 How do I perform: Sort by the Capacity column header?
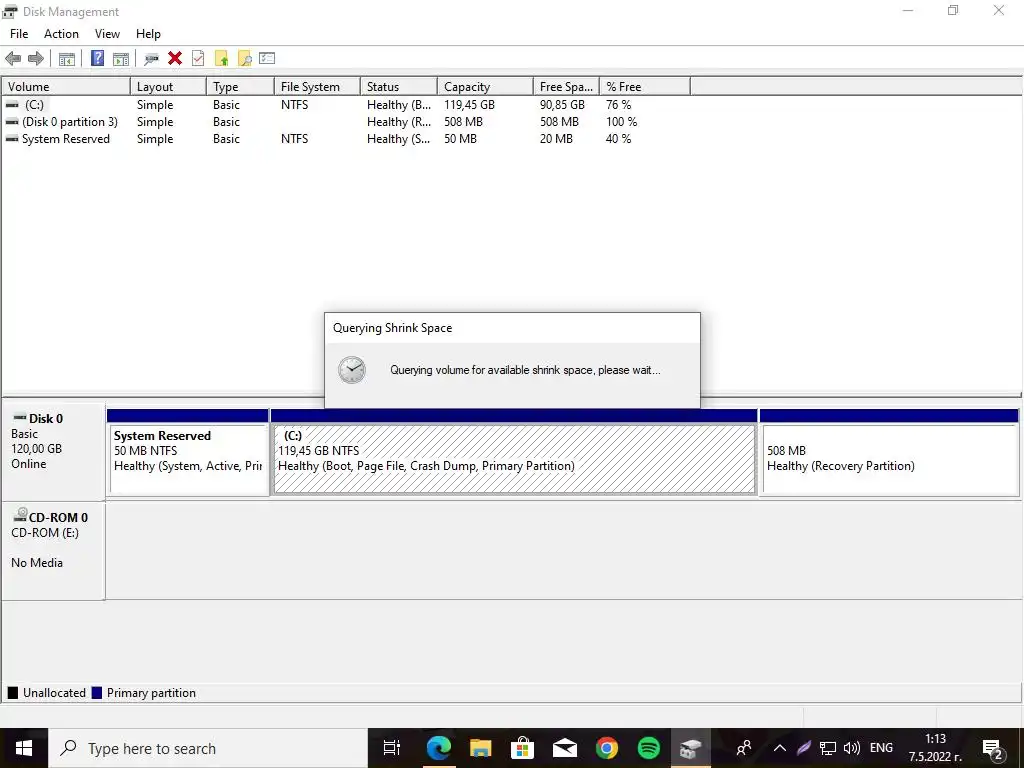click(485, 86)
